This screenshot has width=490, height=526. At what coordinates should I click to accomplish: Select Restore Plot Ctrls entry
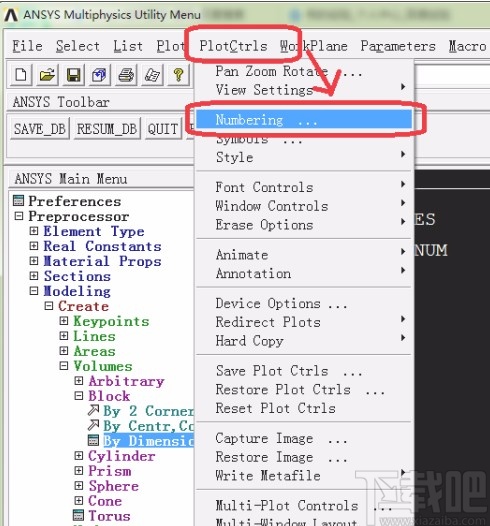[x=304, y=389]
